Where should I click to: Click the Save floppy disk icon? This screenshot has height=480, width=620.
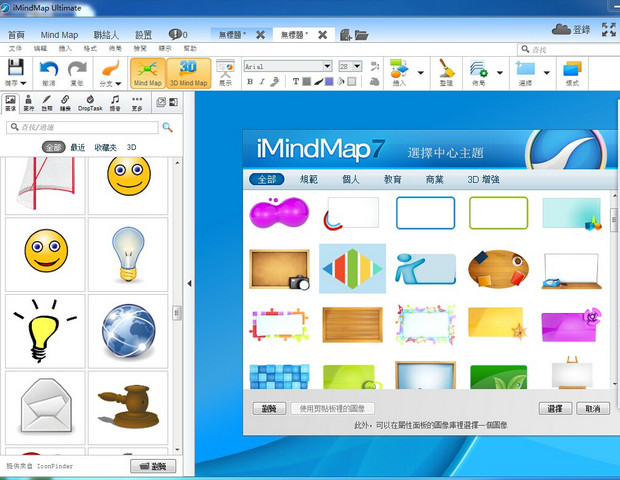point(16,69)
